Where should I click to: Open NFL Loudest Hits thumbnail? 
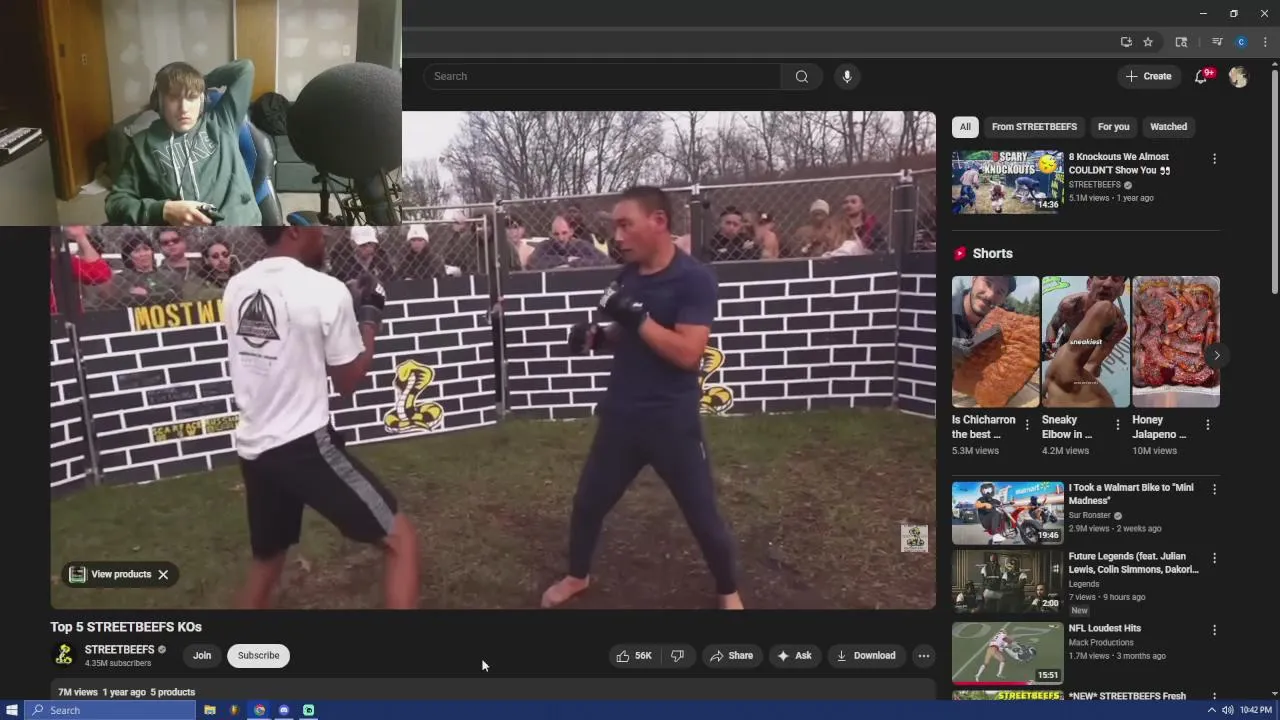1007,653
